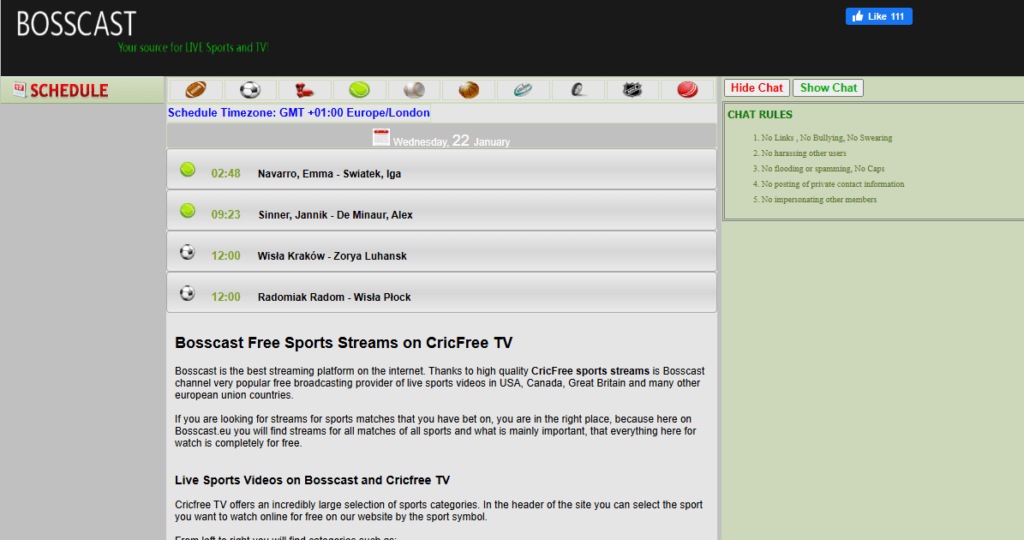The height and width of the screenshot is (540, 1024).
Task: Select the red cricket ball category icon
Action: 687,89
